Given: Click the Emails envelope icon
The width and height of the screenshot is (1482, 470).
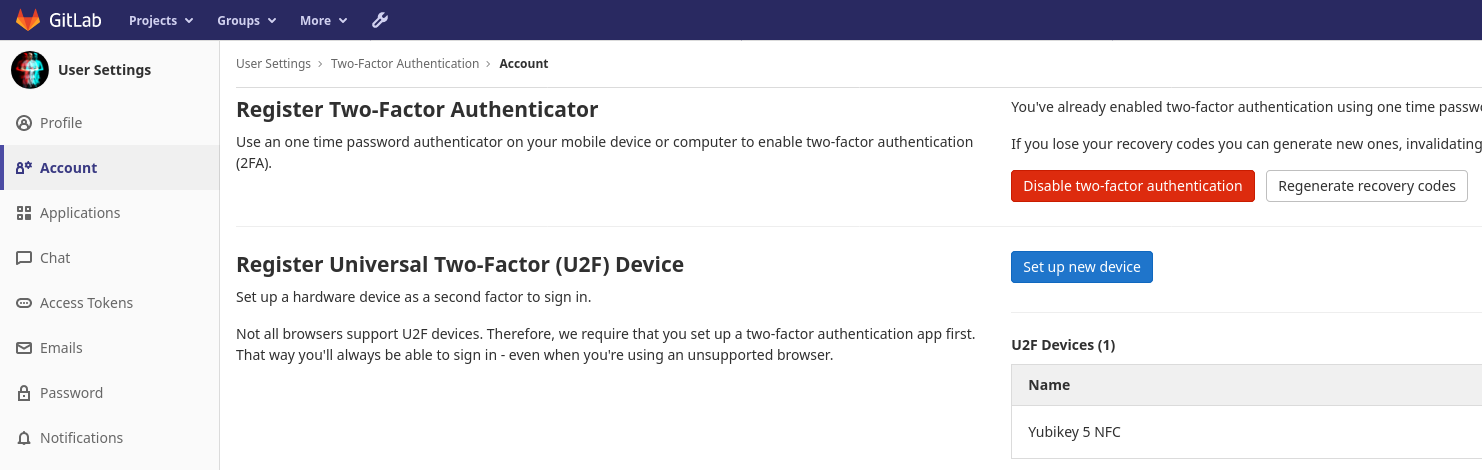Looking at the screenshot, I should (24, 348).
